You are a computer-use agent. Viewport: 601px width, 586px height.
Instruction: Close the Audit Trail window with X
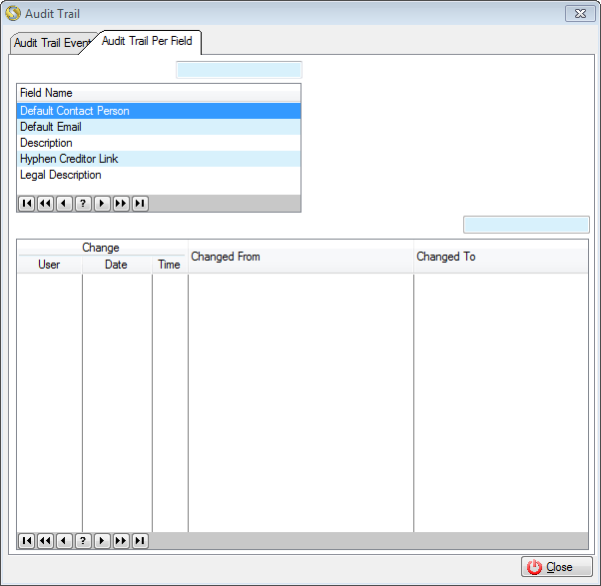click(580, 13)
